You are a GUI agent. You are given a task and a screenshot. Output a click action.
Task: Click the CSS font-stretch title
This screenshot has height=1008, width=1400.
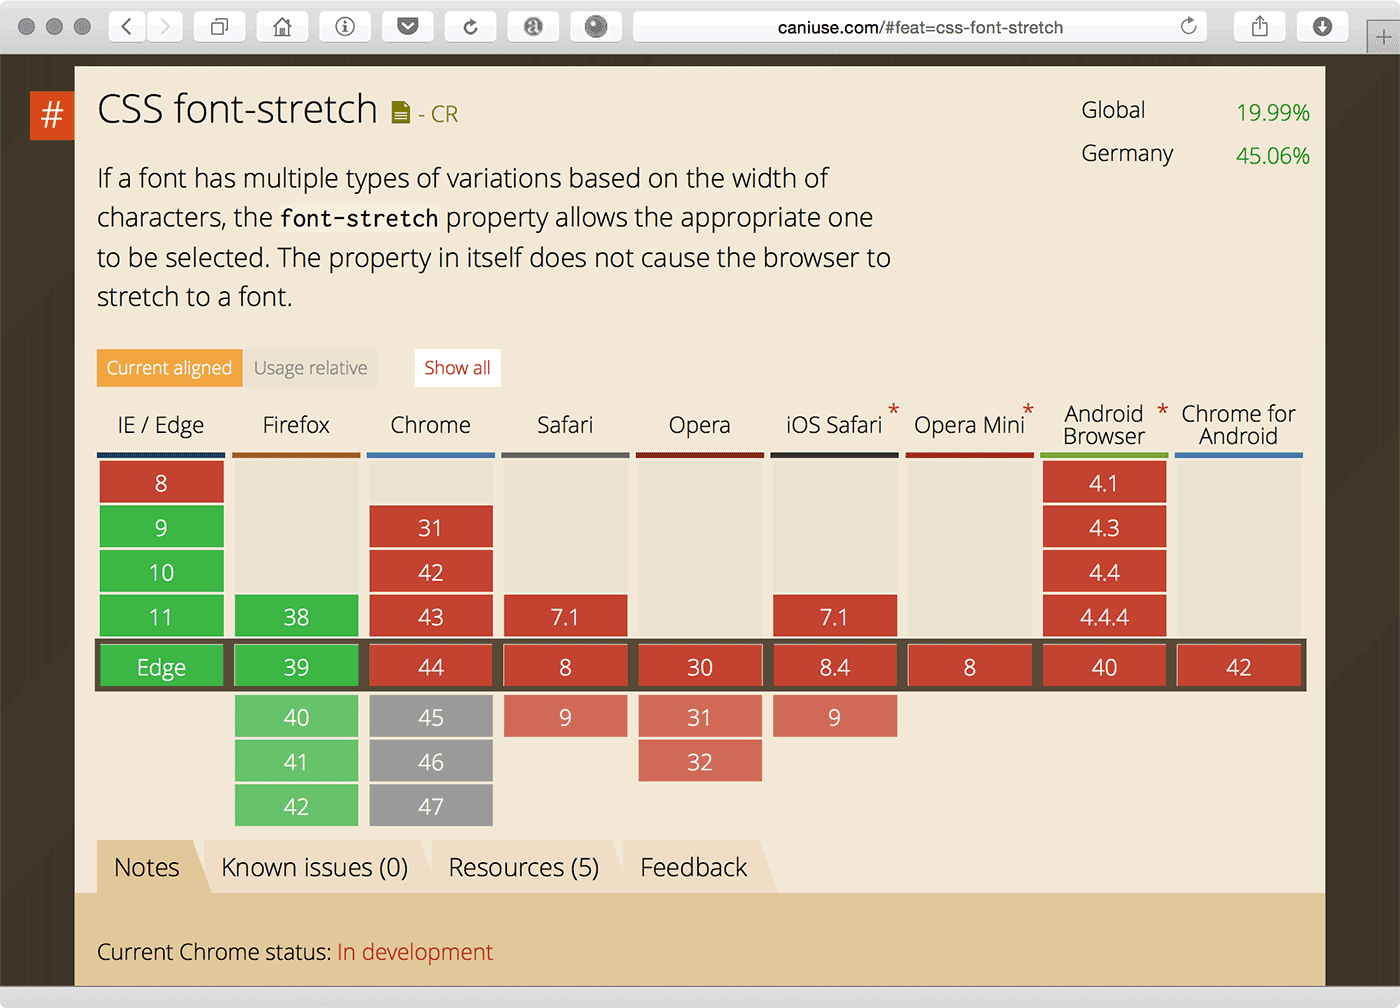(x=237, y=109)
